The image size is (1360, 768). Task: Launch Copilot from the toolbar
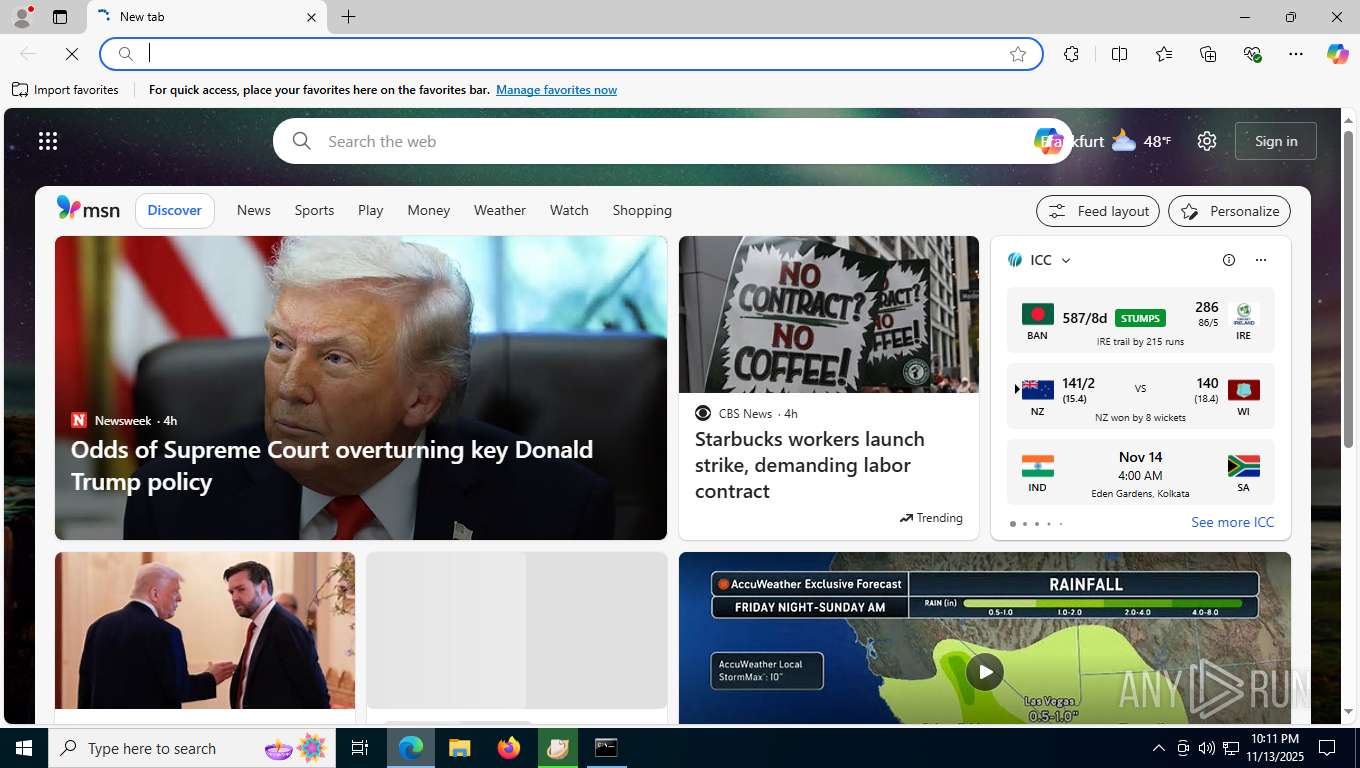(1337, 54)
